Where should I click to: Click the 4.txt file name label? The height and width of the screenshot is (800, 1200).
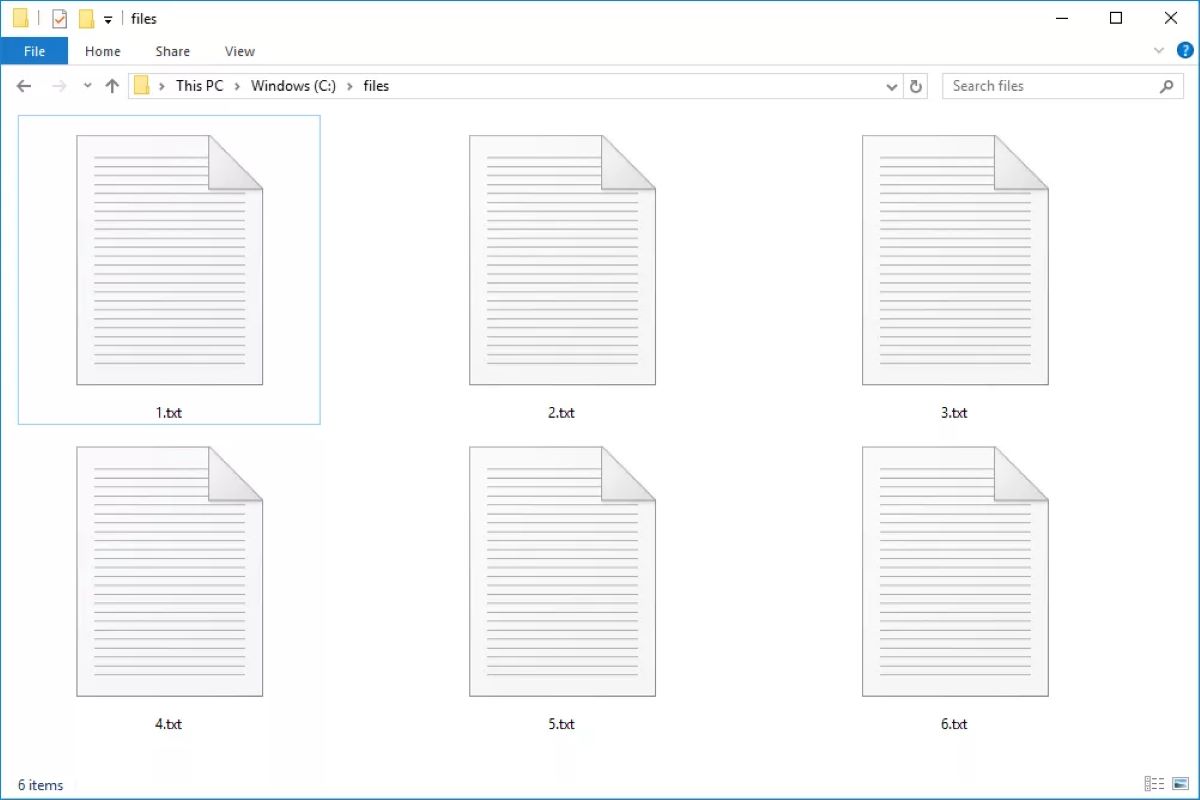169,724
